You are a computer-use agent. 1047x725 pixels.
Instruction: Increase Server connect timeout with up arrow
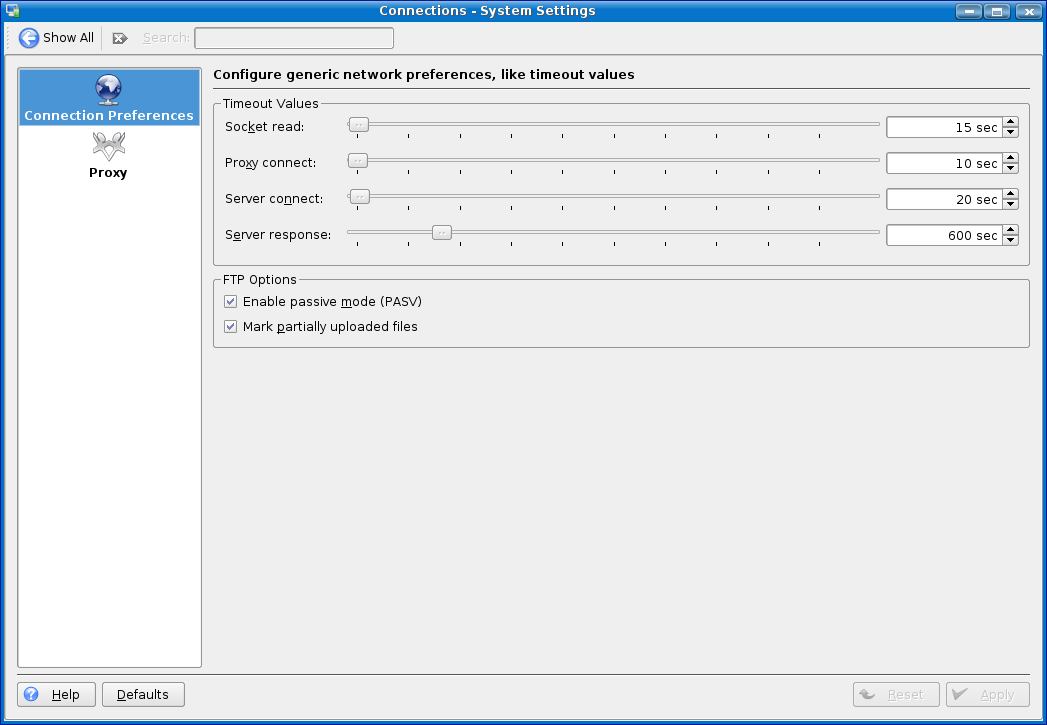tap(1010, 194)
